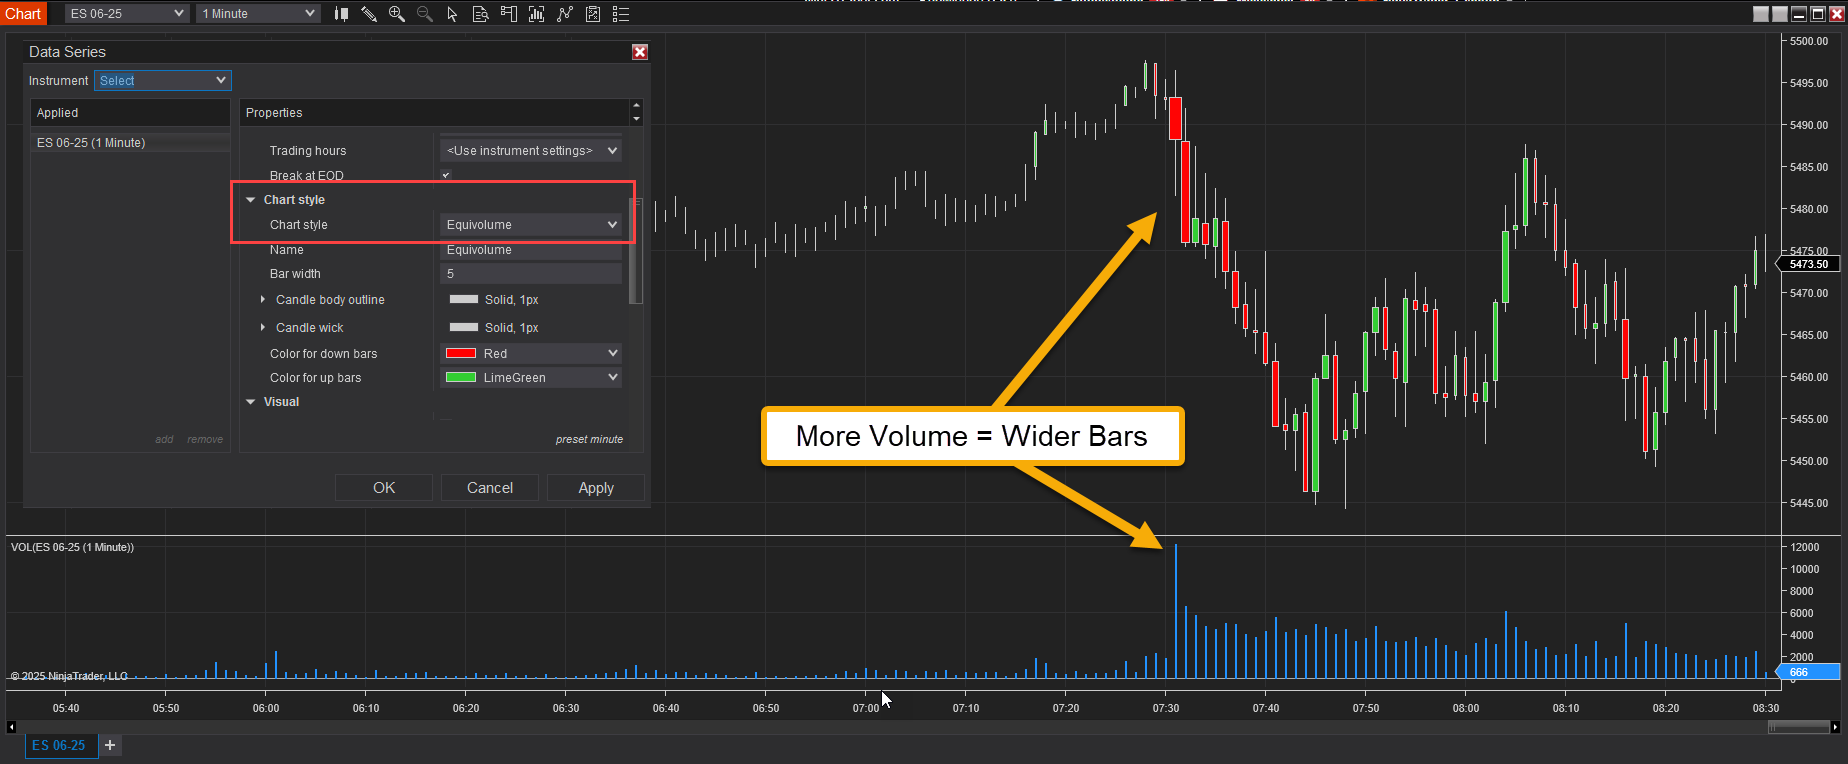Click the 5473.50 current price marker
Viewport: 1848px width, 764px height.
point(1808,264)
